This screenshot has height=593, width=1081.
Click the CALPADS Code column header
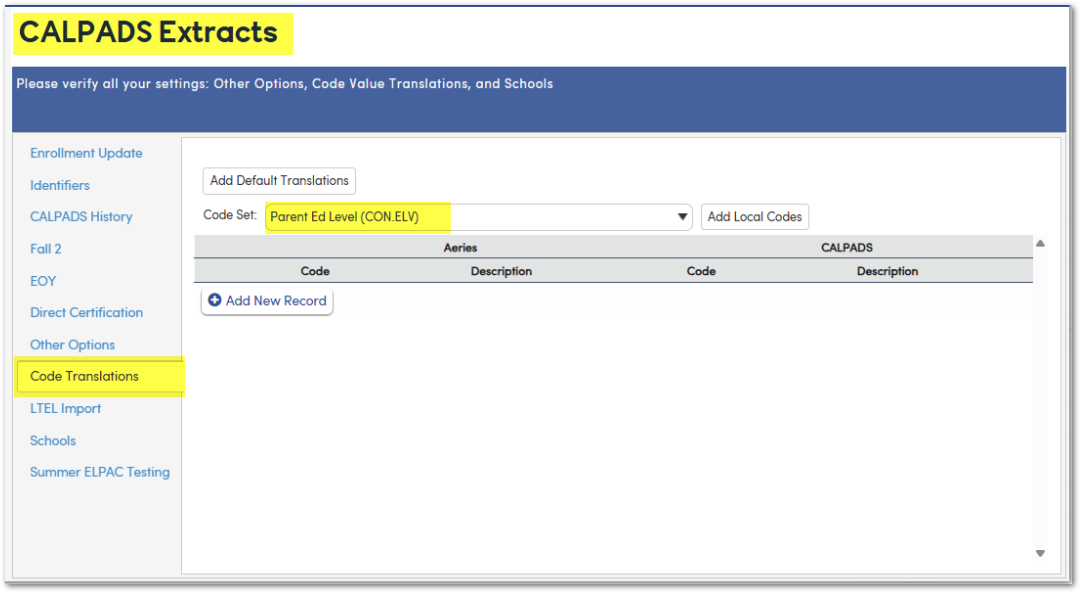(x=701, y=271)
